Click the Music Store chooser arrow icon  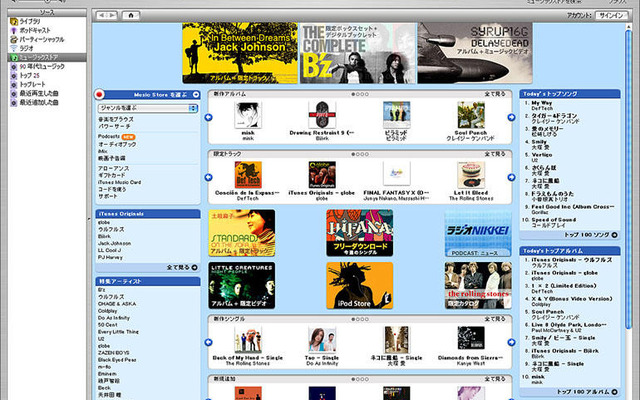tap(196, 95)
